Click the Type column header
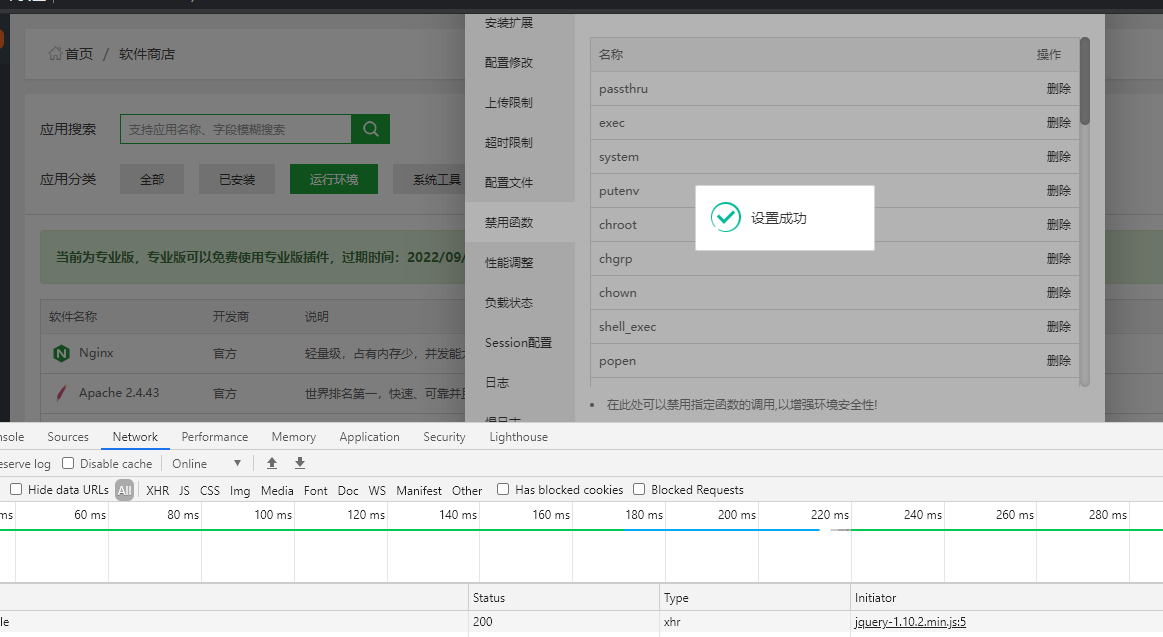The height and width of the screenshot is (637, 1163). click(x=755, y=598)
